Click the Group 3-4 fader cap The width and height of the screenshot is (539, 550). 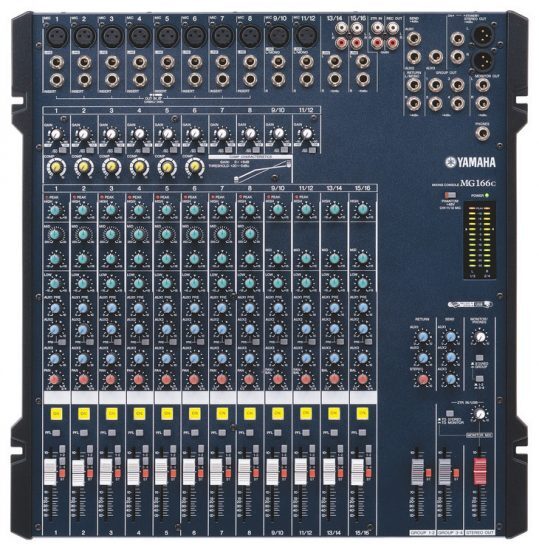[445, 472]
